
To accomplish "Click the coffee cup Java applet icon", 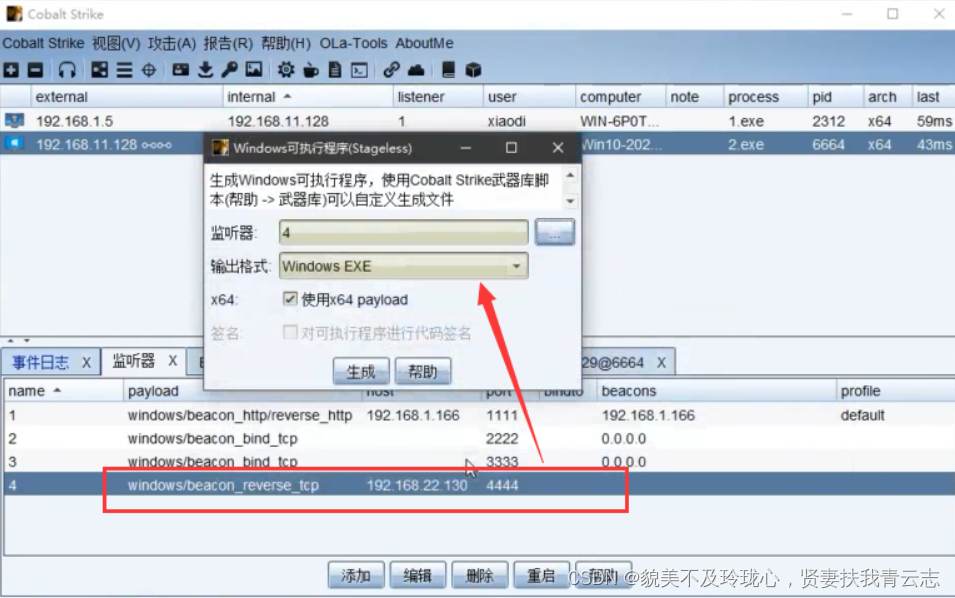I will [311, 70].
